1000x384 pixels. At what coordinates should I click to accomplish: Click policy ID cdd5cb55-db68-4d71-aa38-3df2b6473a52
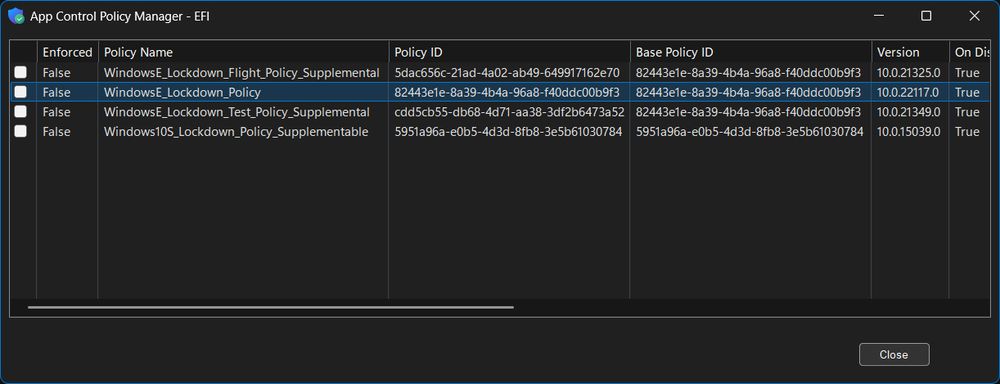tap(509, 112)
